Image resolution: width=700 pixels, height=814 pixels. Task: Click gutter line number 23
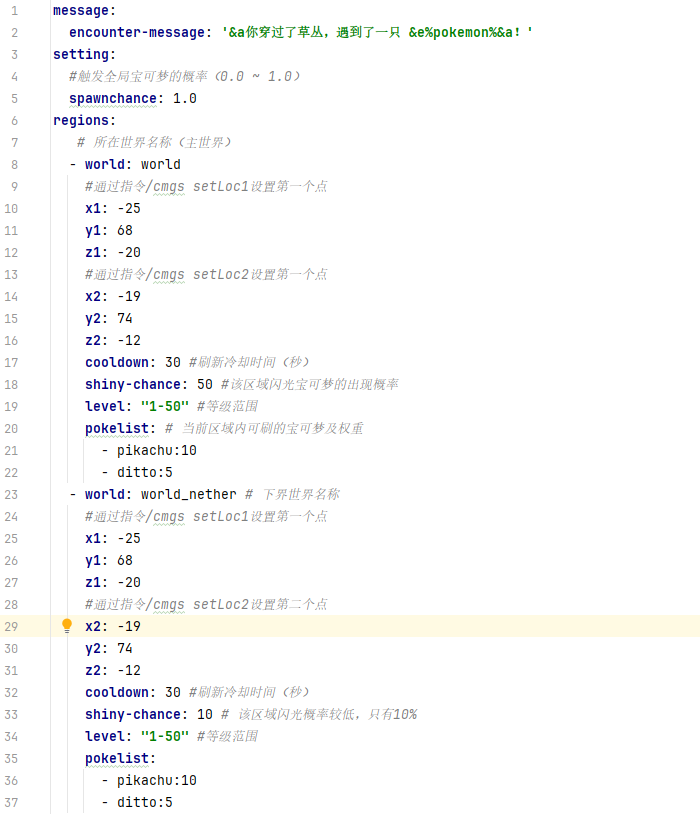pos(11,494)
